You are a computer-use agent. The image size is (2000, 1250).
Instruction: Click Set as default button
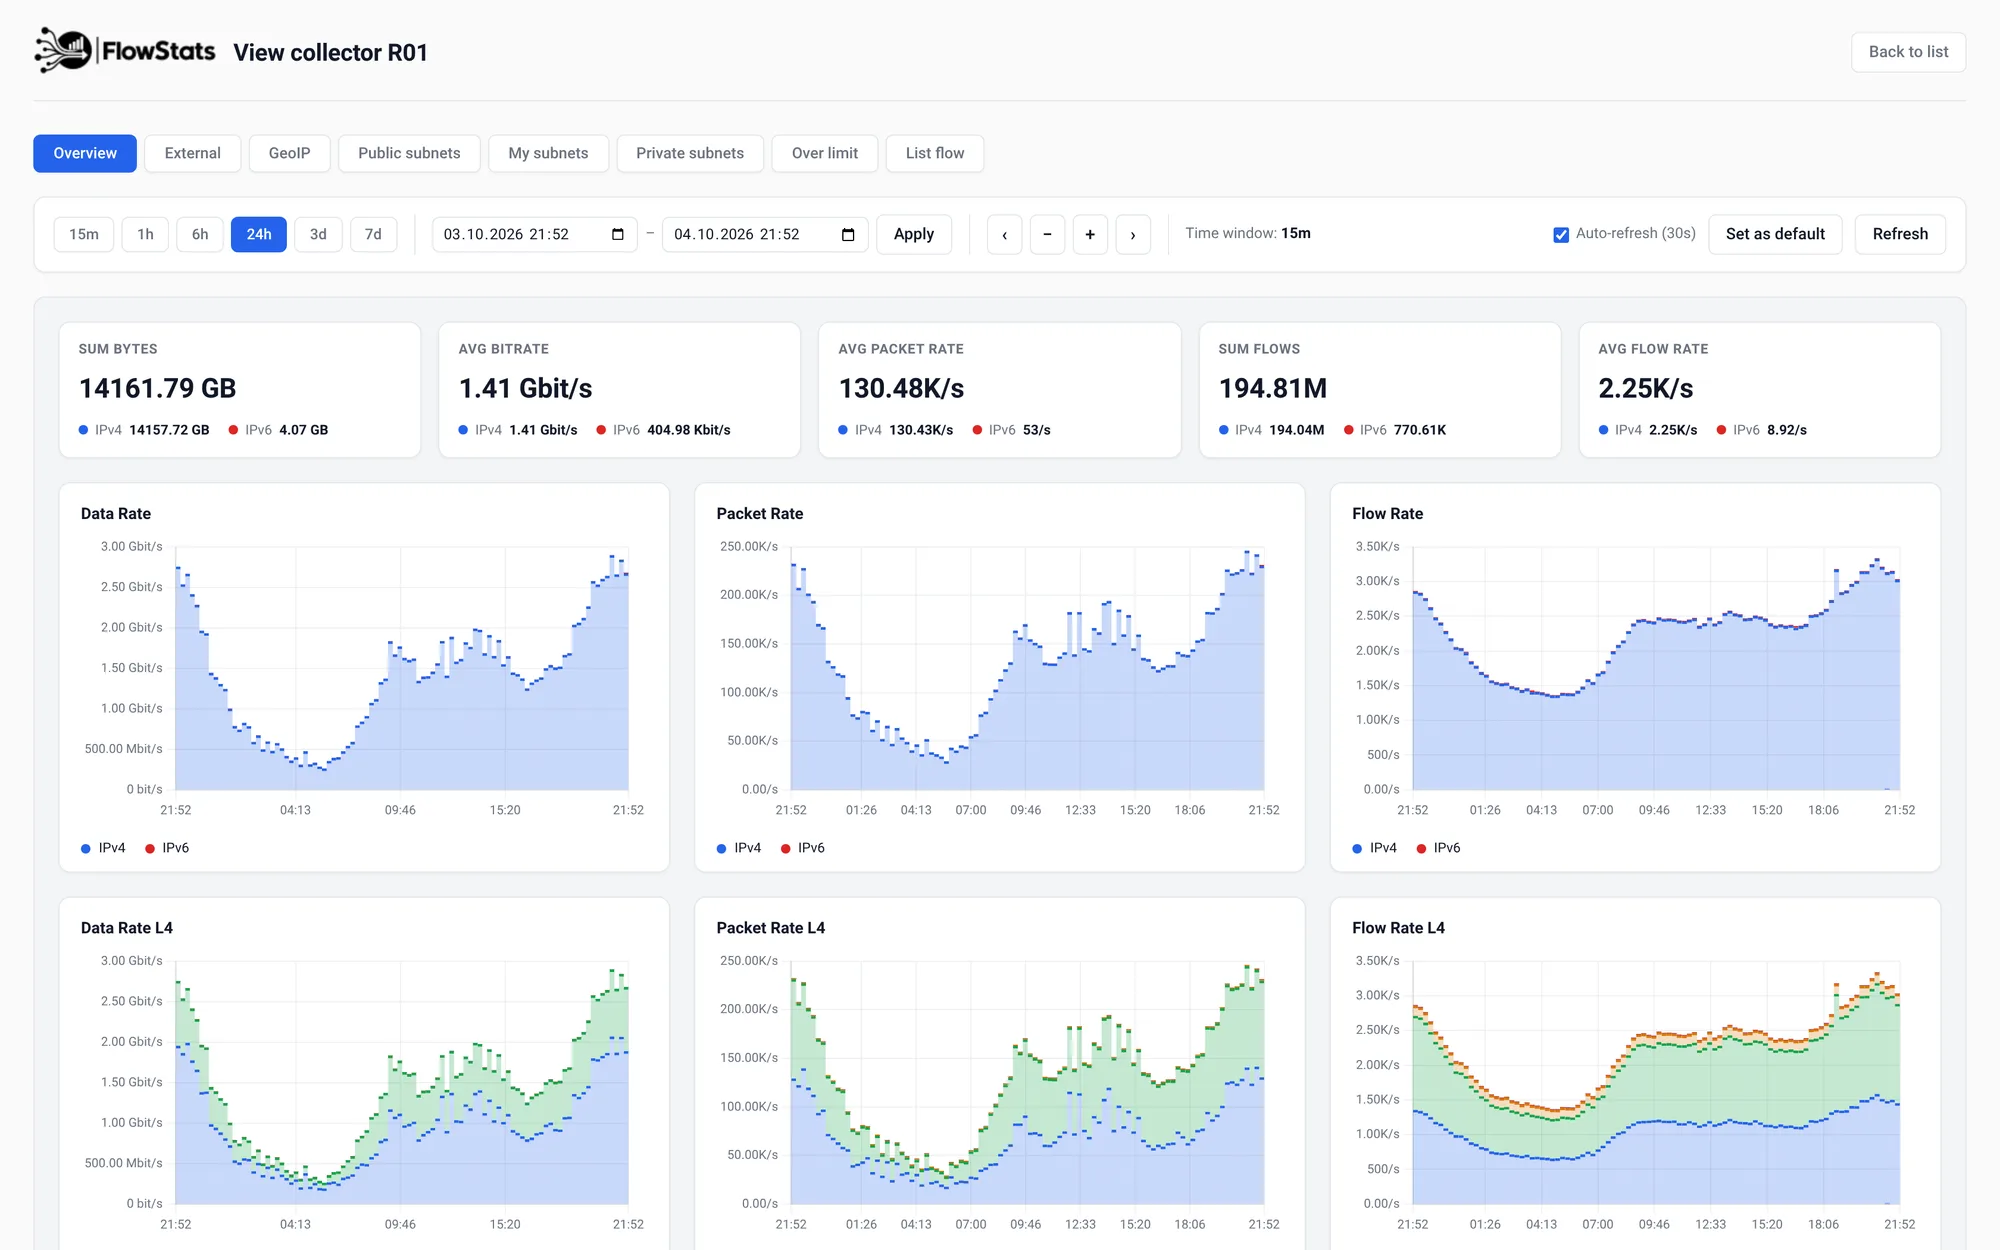[1775, 234]
